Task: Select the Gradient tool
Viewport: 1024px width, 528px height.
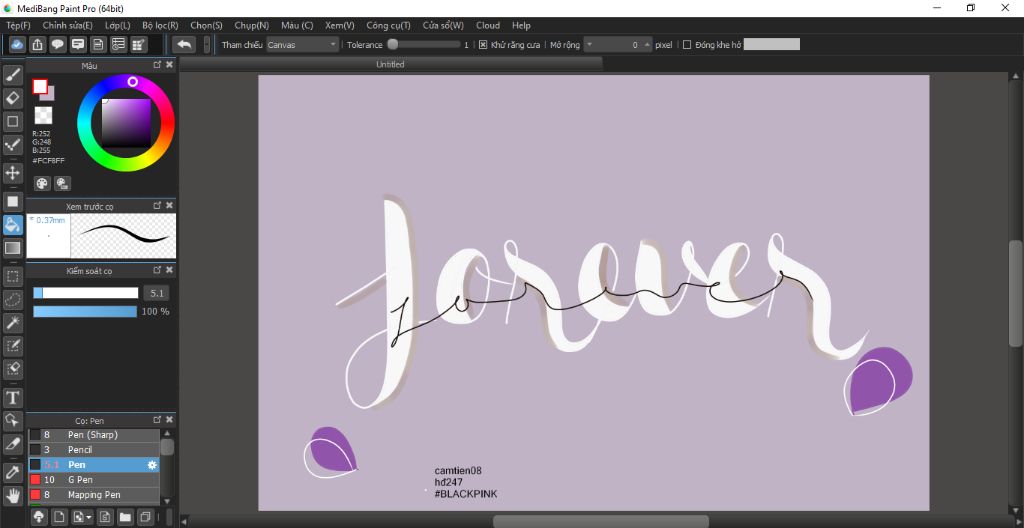Action: click(x=12, y=248)
